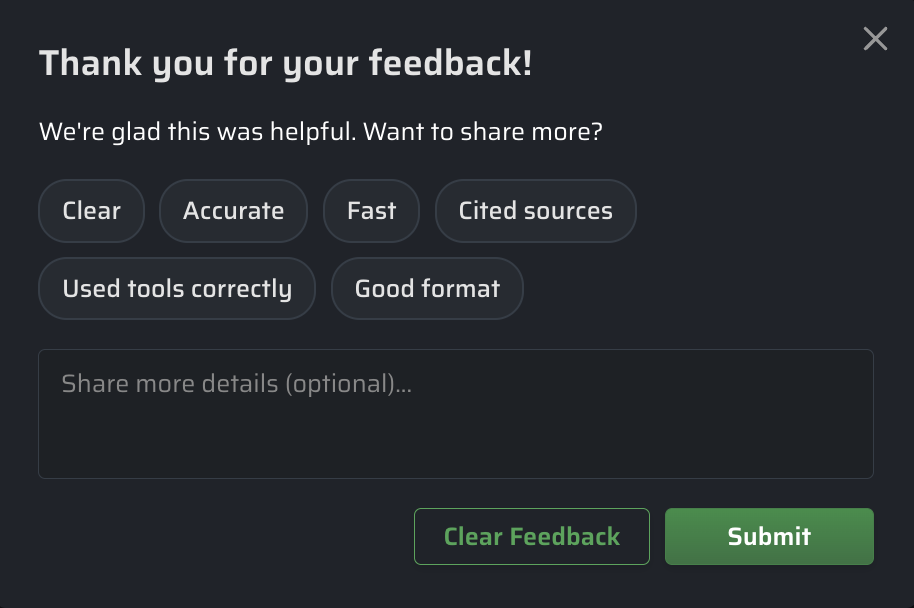Toggle the Accurate feedback chip
The height and width of the screenshot is (608, 914).
point(233,211)
